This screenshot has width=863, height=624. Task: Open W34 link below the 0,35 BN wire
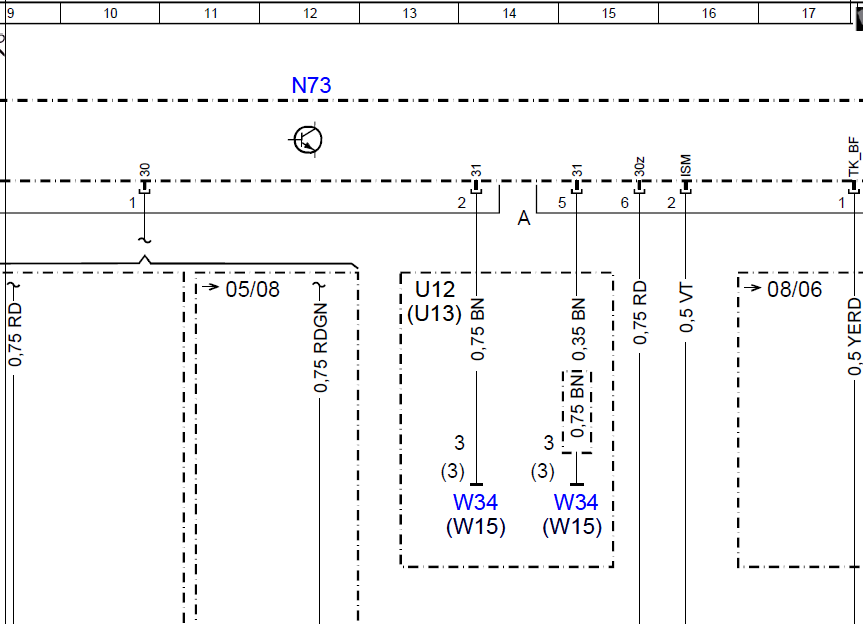576,502
